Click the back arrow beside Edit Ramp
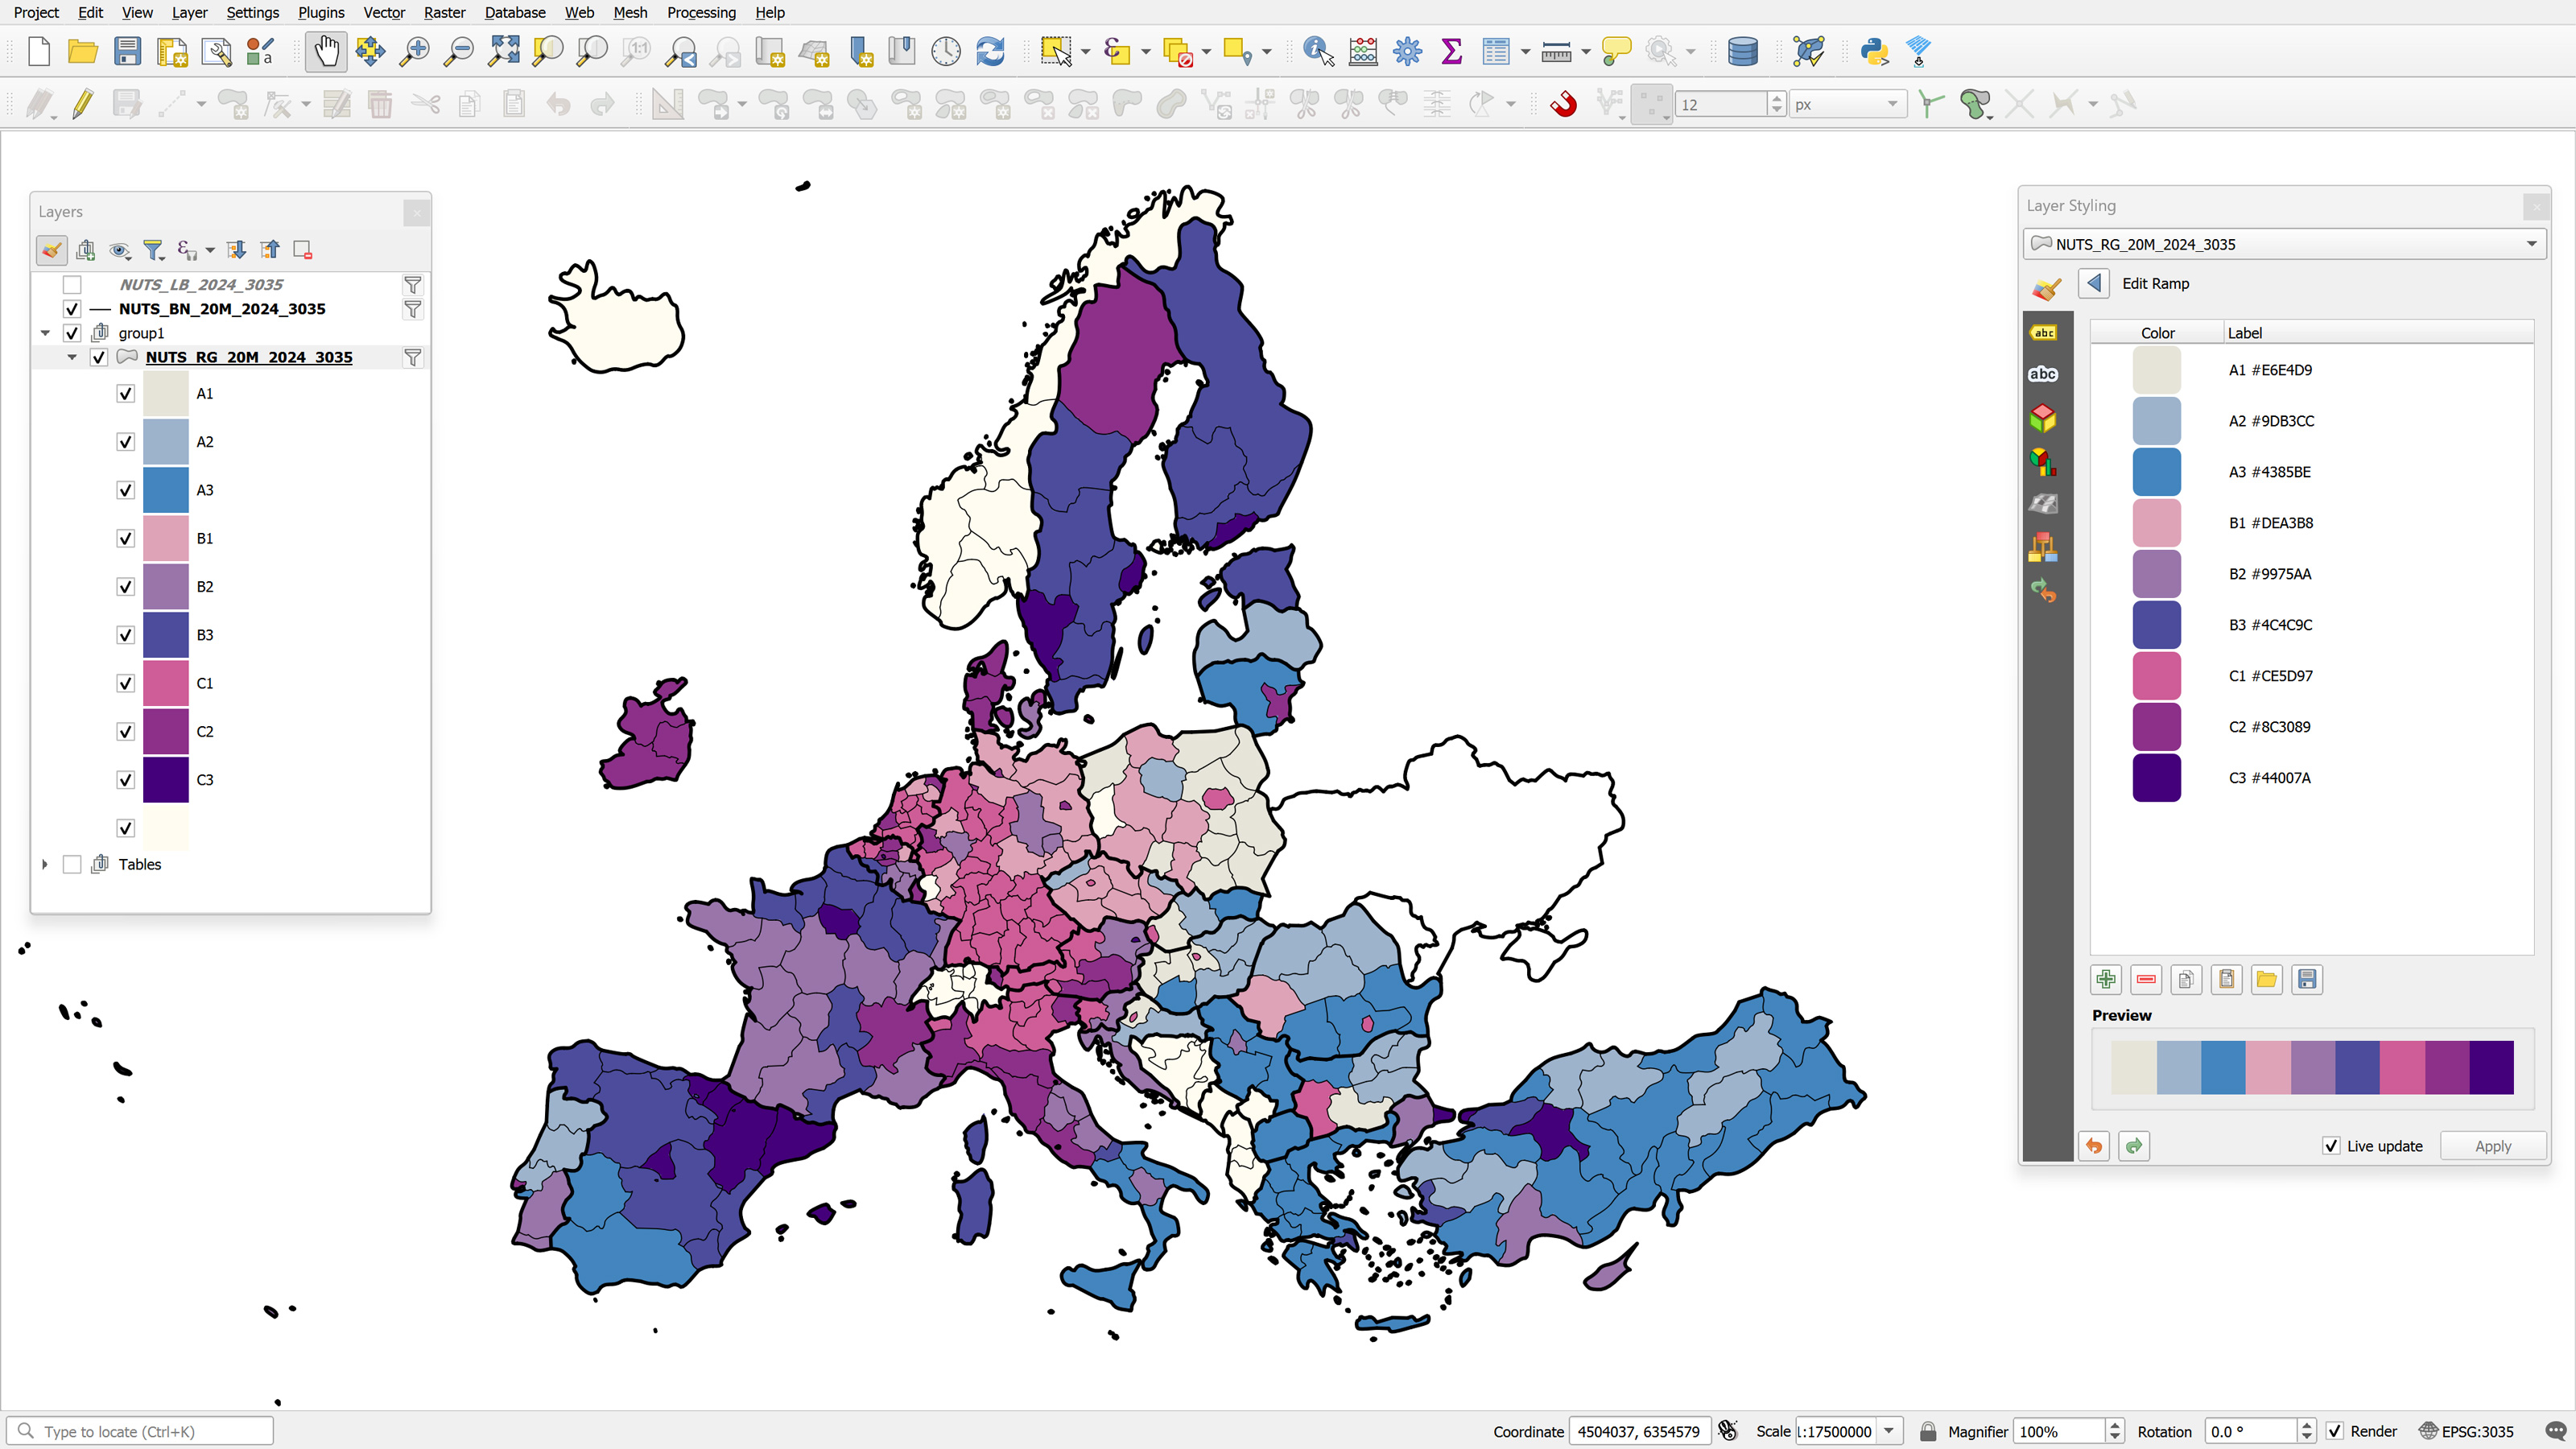Viewport: 2576px width, 1449px height. coord(2094,284)
